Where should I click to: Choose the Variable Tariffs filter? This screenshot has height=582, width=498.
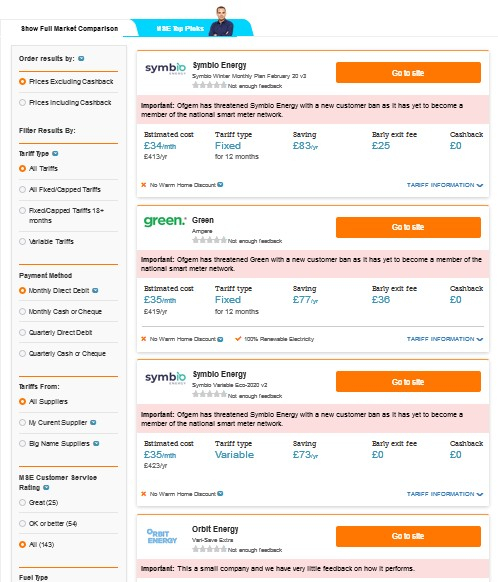46,242
